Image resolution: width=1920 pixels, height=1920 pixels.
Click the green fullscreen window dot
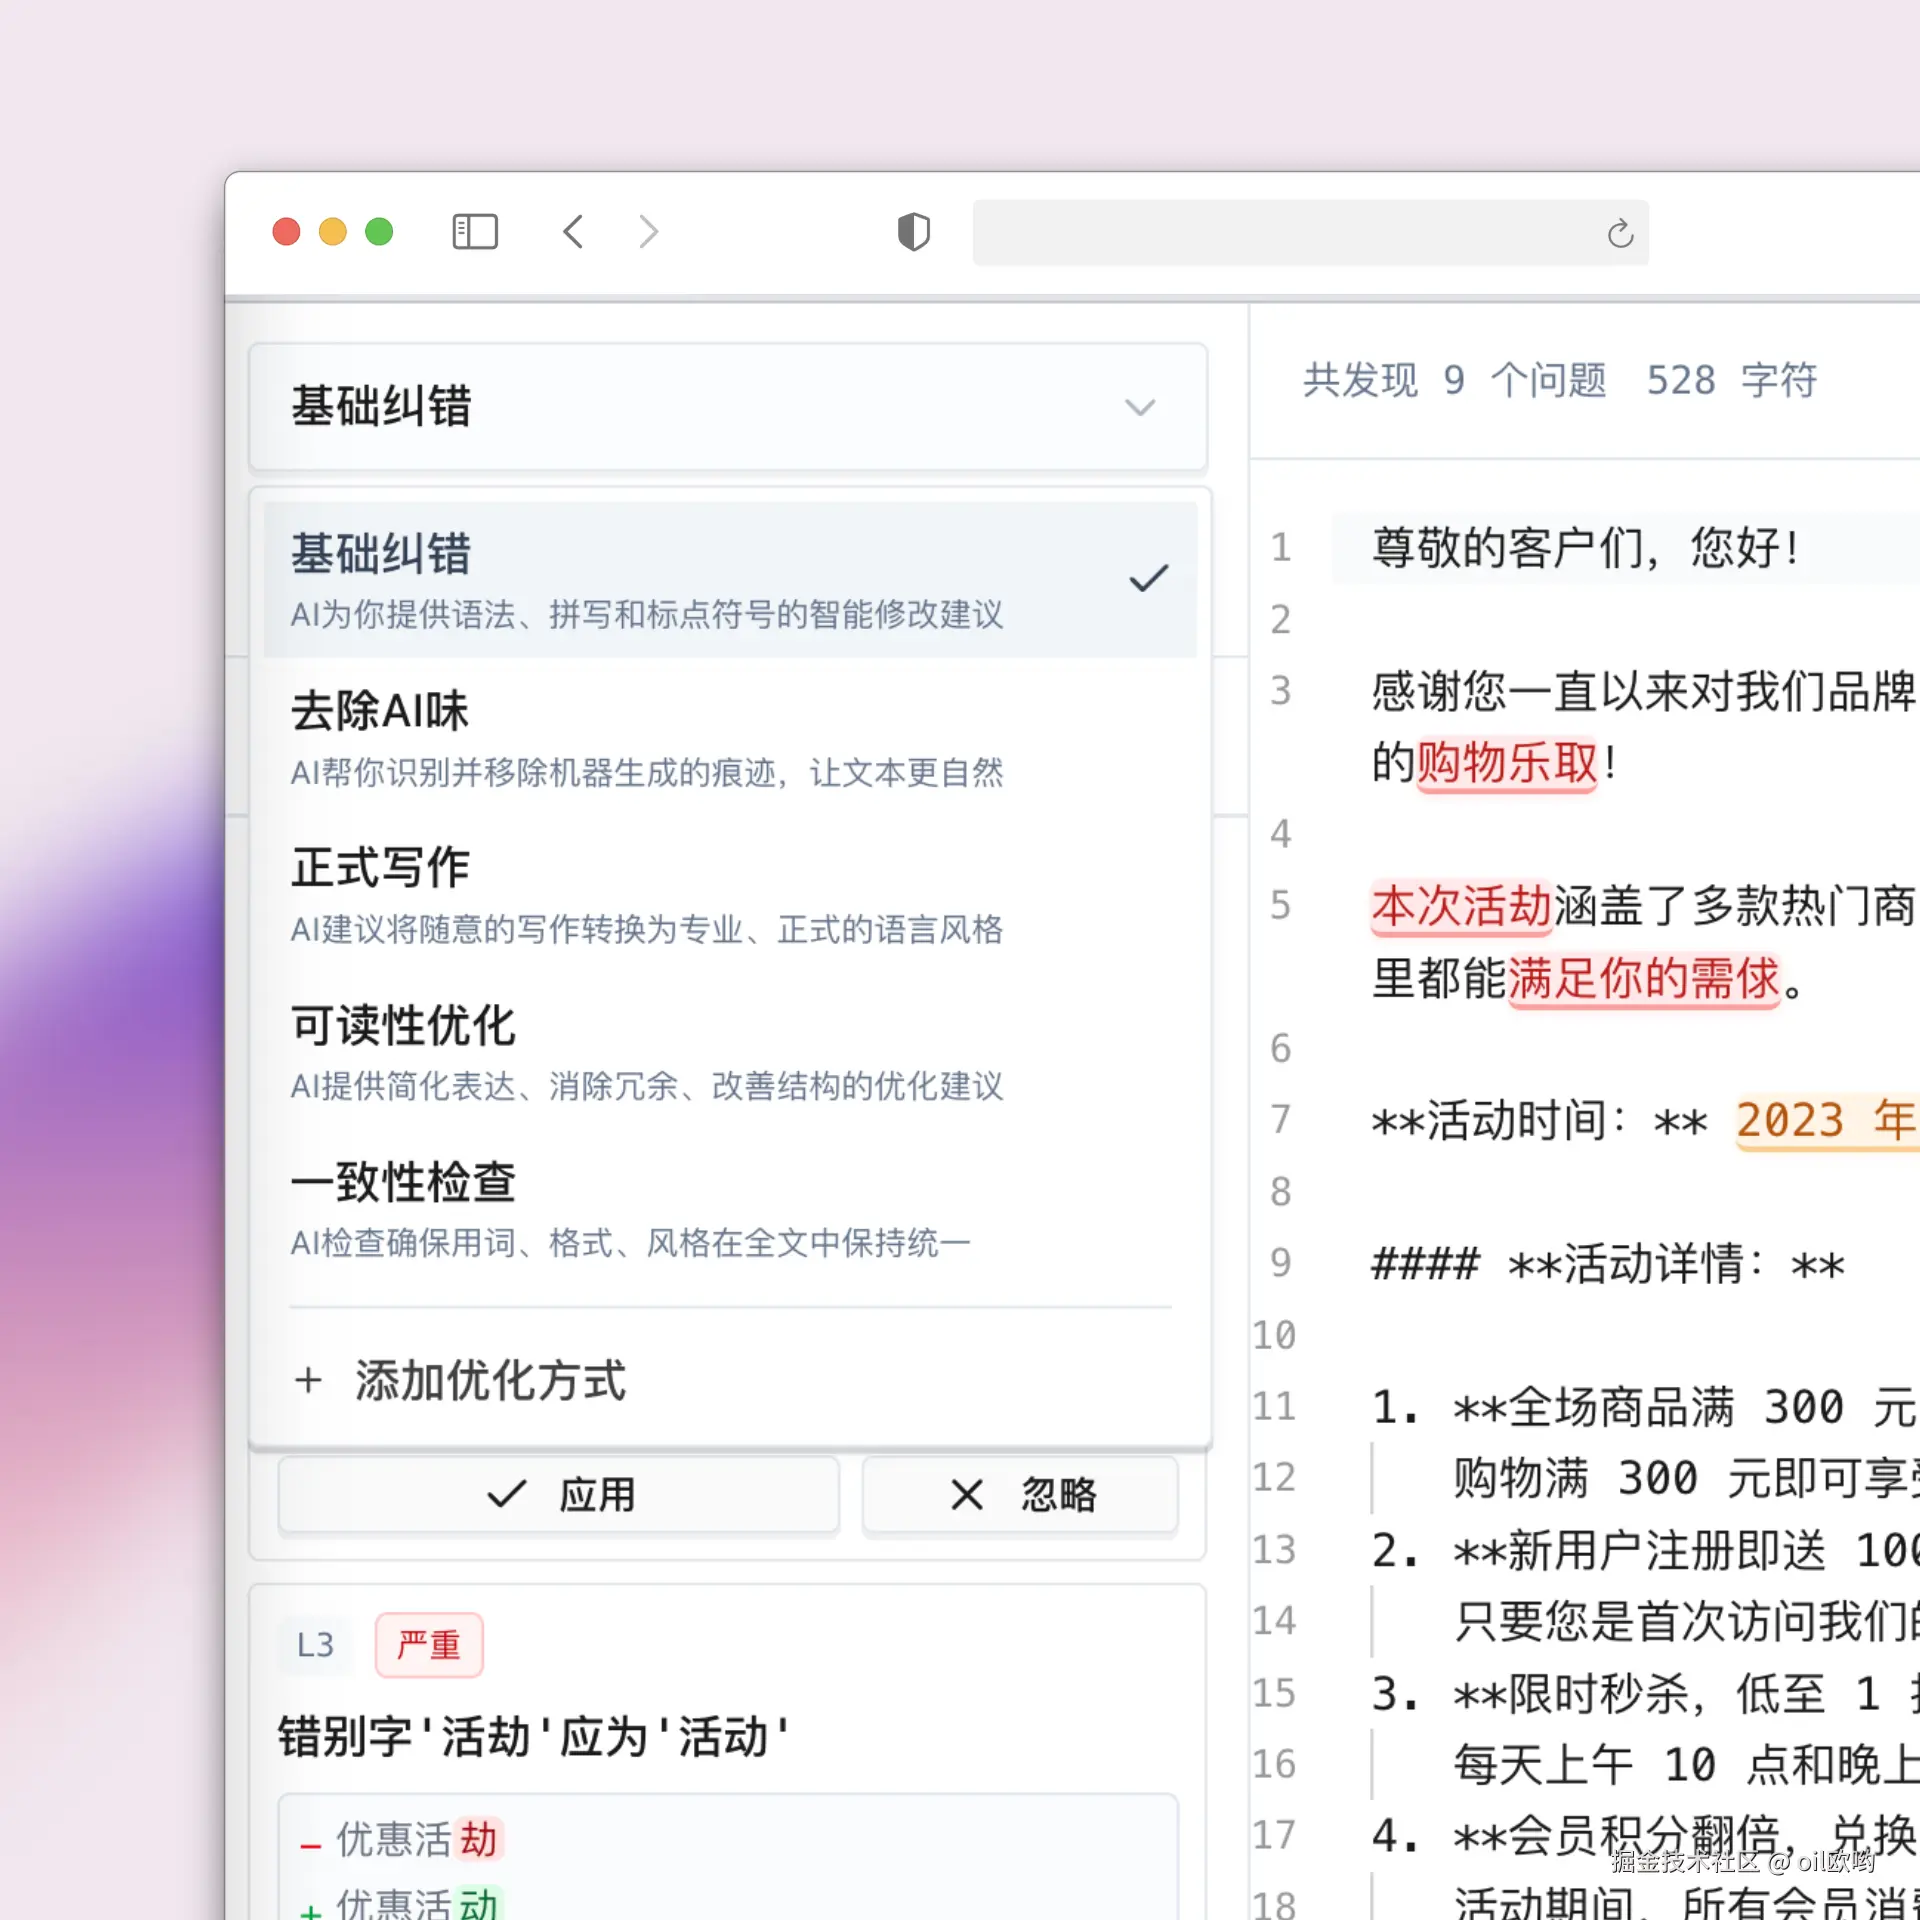pos(379,232)
